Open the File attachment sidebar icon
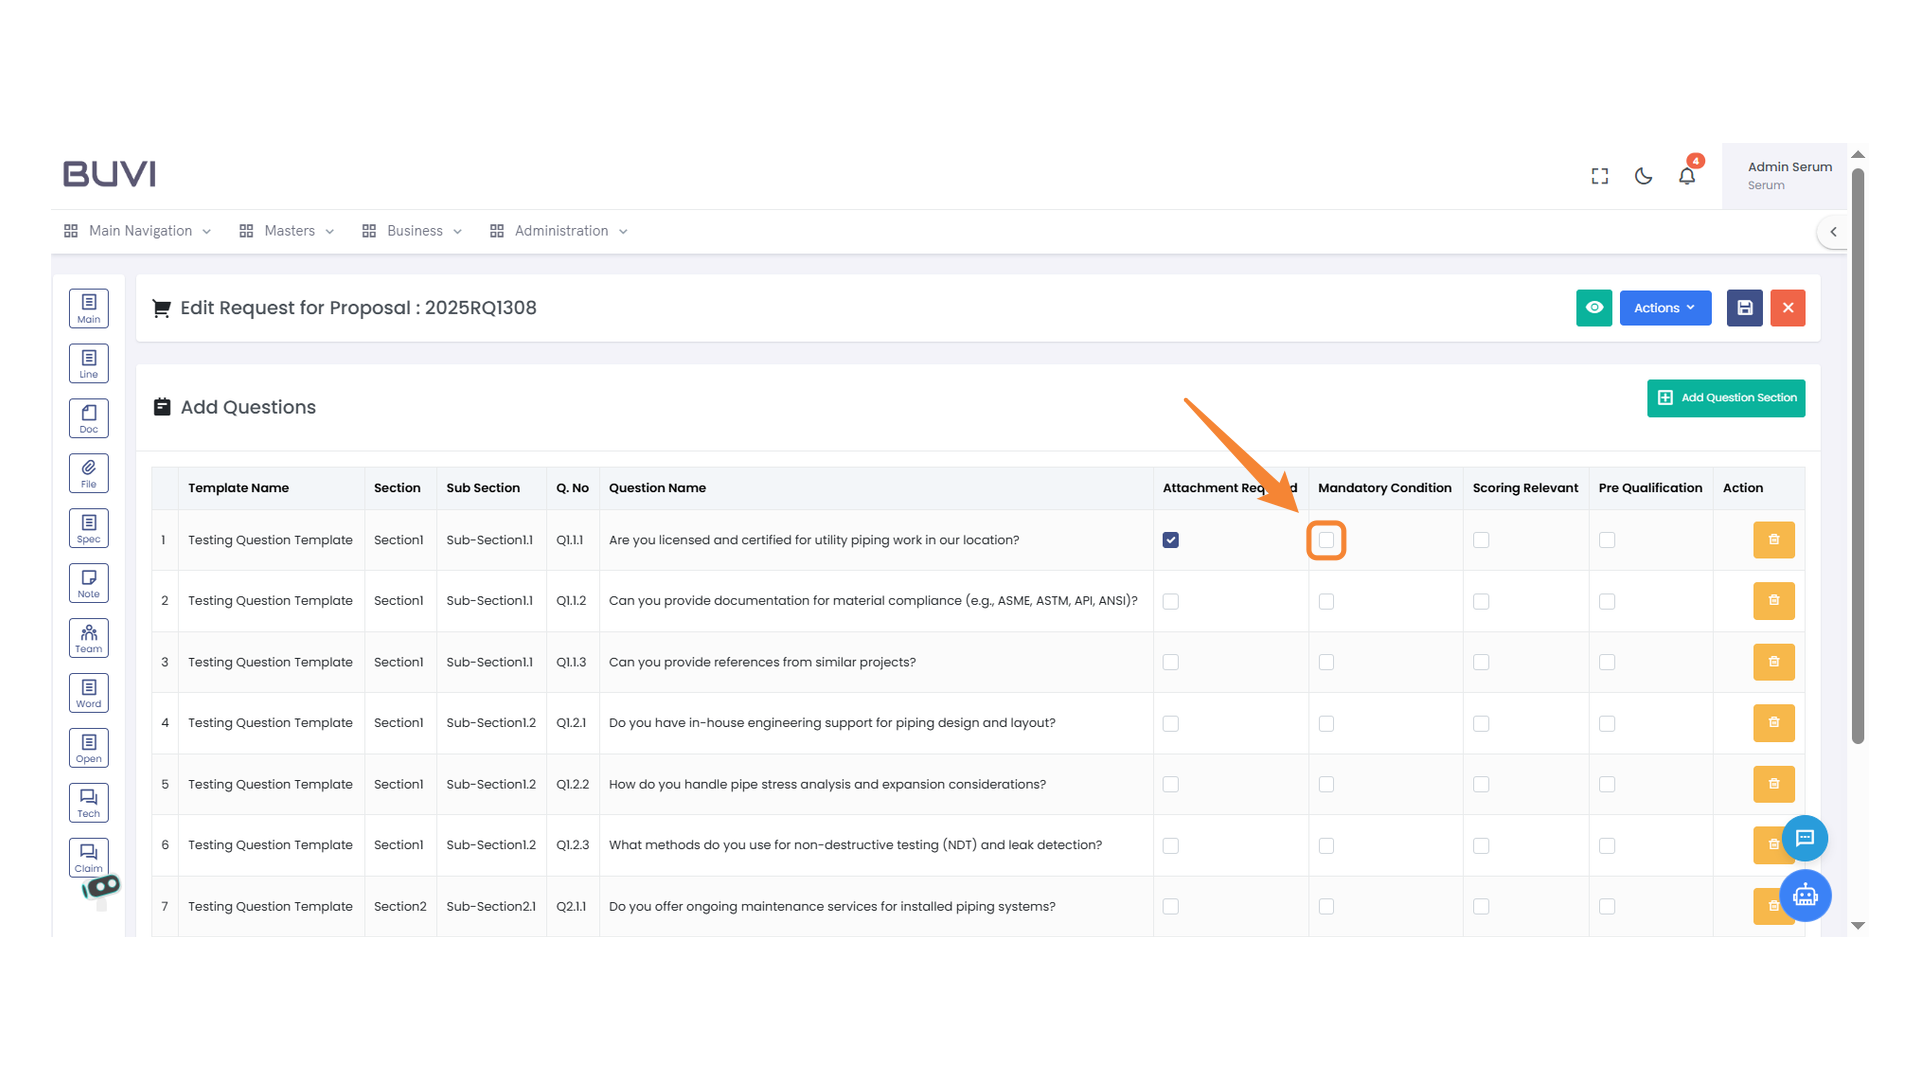 pos(89,473)
